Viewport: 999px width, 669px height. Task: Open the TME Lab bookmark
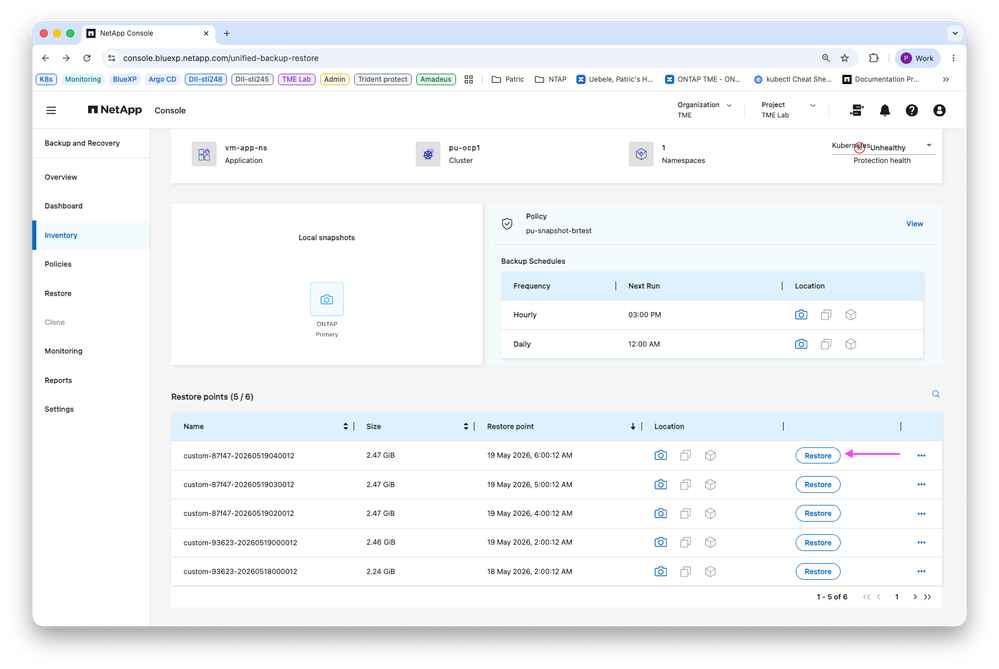(x=296, y=80)
